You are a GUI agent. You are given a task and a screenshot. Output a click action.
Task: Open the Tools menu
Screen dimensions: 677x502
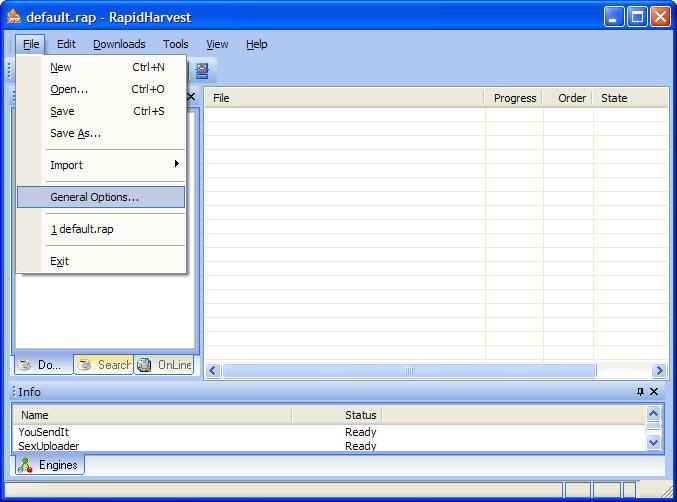[176, 44]
